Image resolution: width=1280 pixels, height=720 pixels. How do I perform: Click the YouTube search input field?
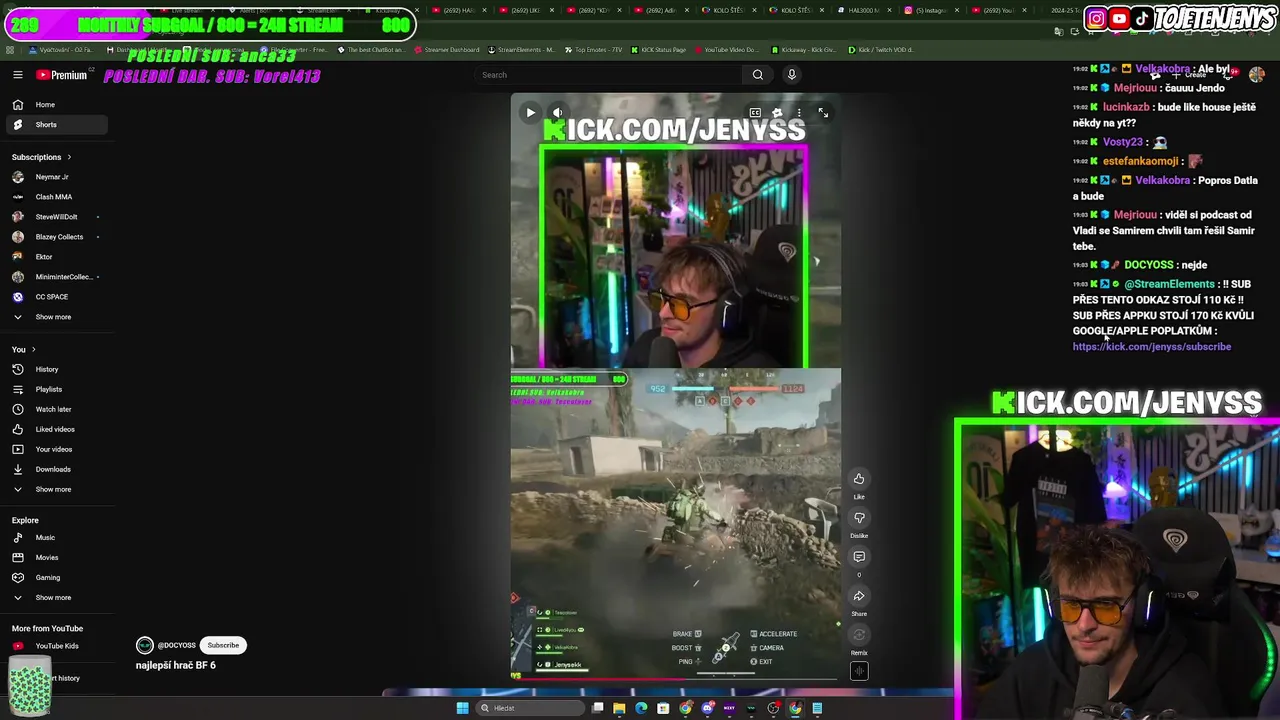click(609, 75)
